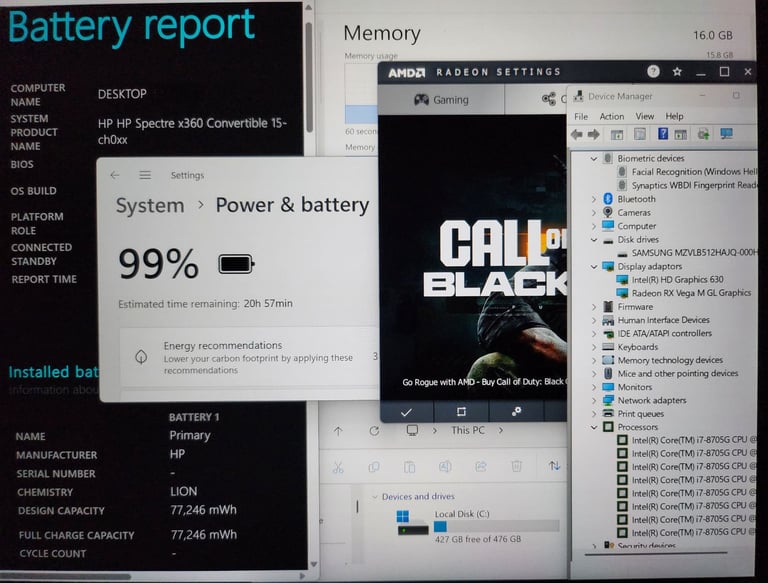Screen dimensions: 768x583
Task: Click the Sort arrows icon in File Explorer
Action: pyautogui.click(x=554, y=465)
